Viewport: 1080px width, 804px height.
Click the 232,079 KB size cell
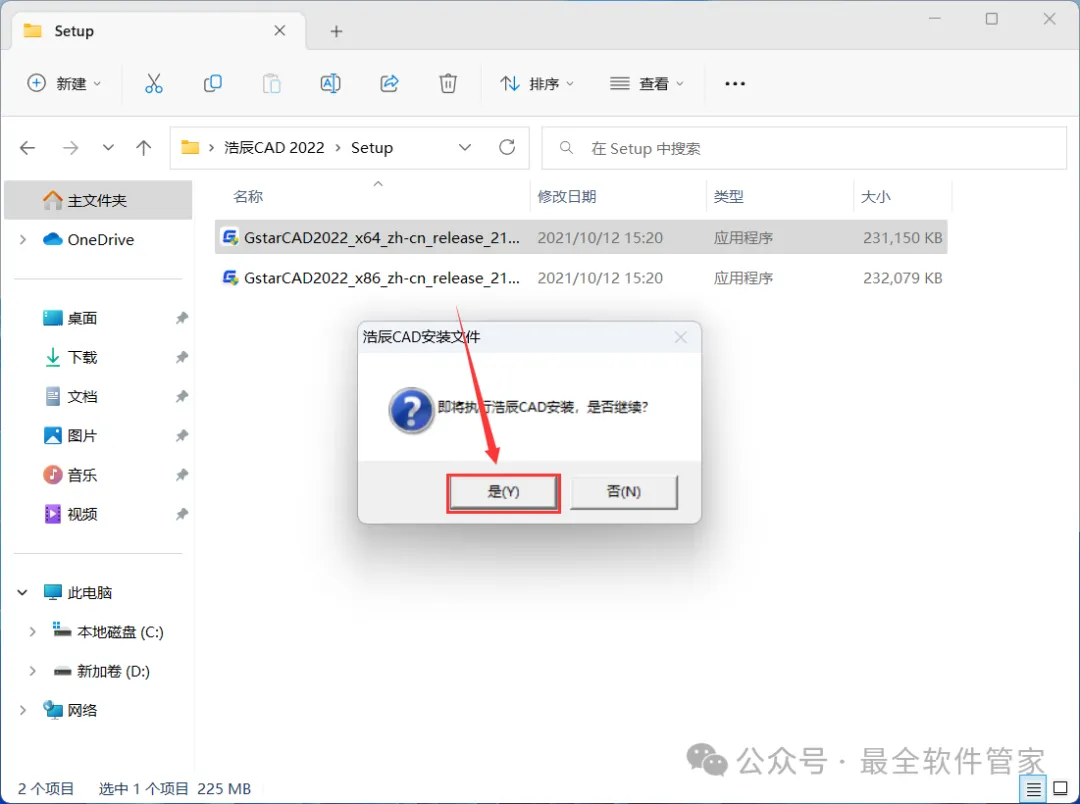point(902,278)
